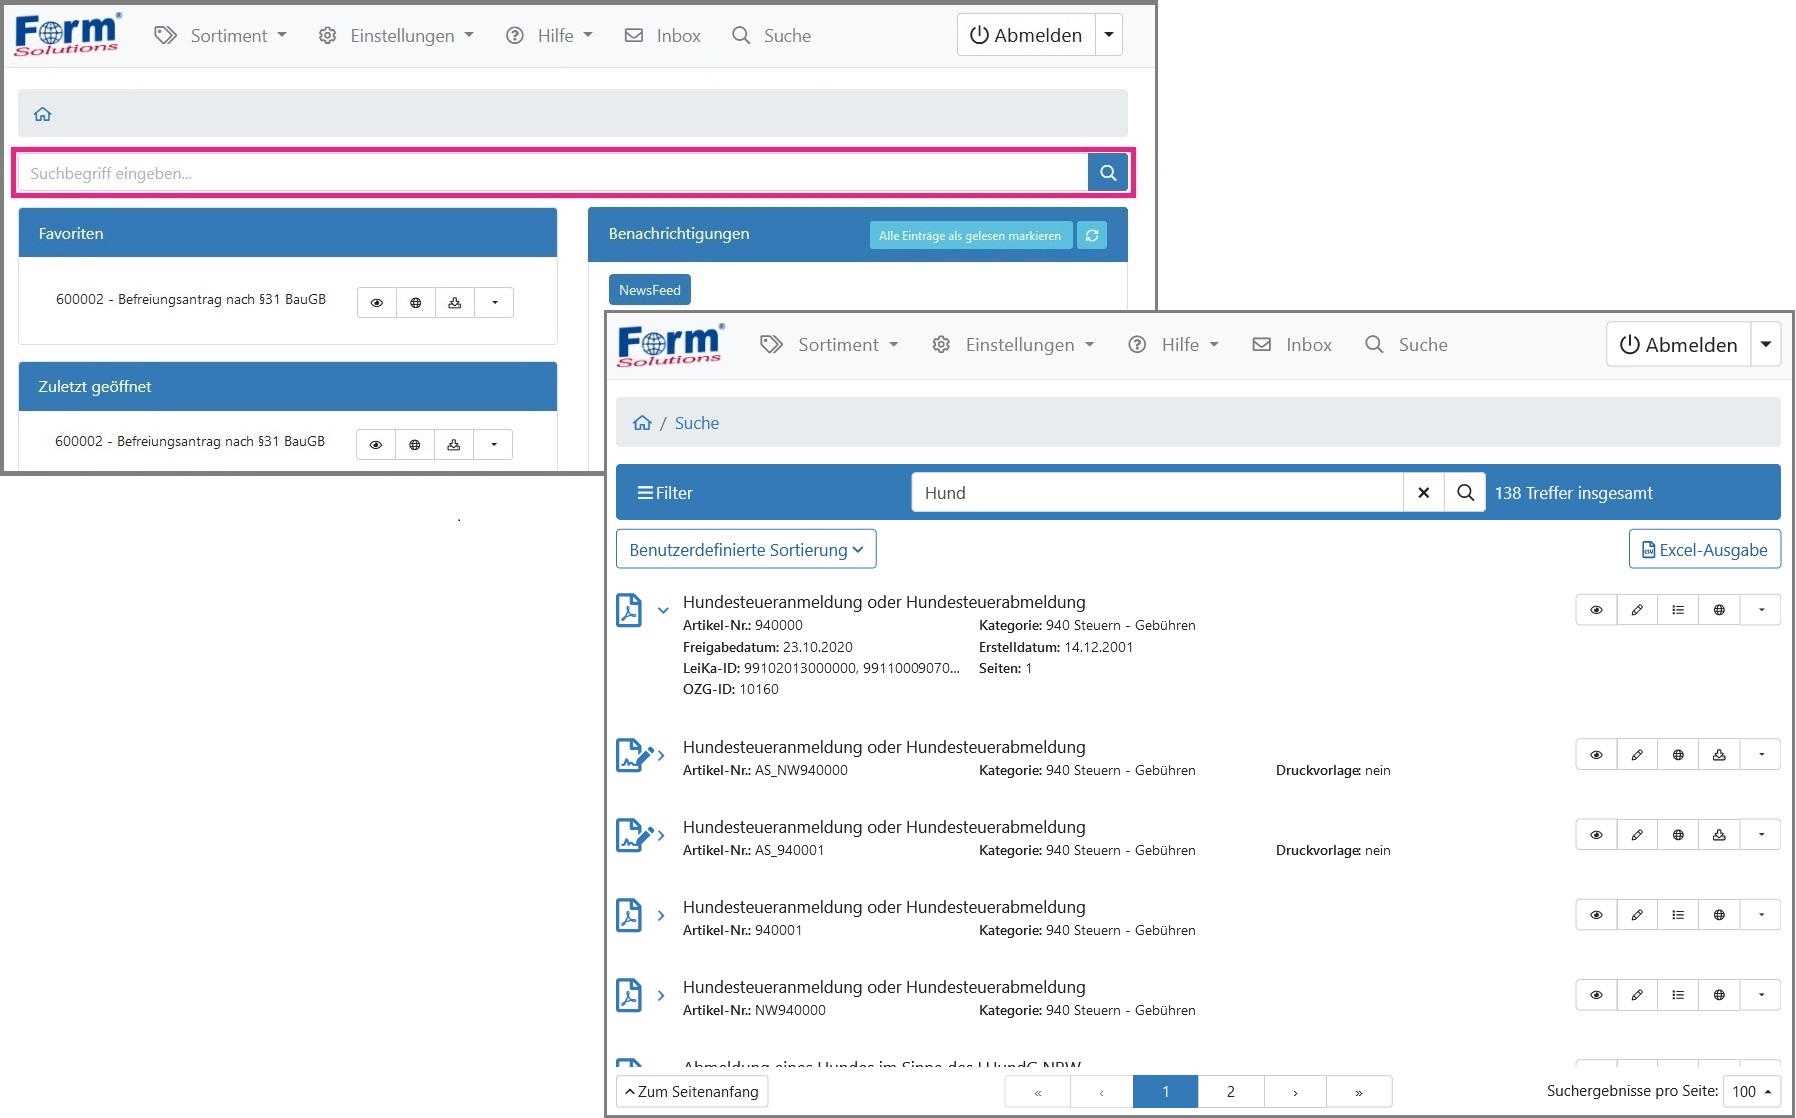This screenshot has width=1796, height=1118.
Task: Preview article AS_NW940000 with eye icon
Action: point(1596,755)
